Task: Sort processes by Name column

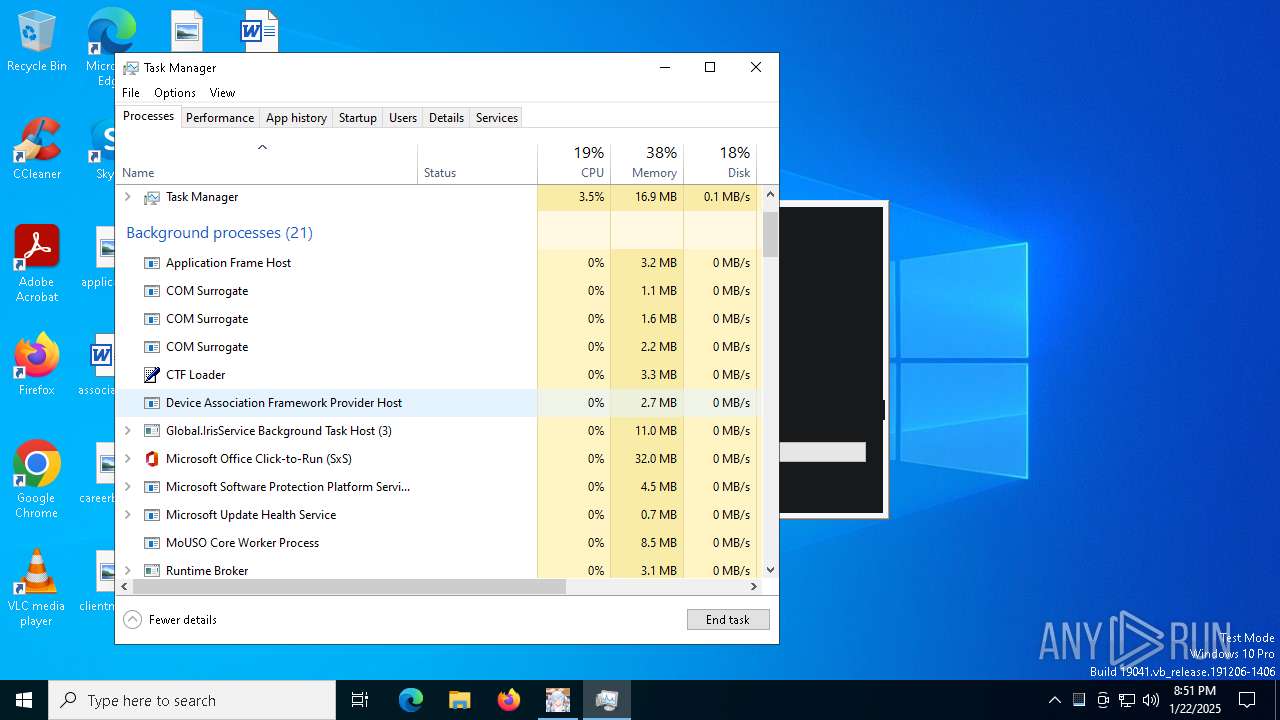Action: (266, 164)
